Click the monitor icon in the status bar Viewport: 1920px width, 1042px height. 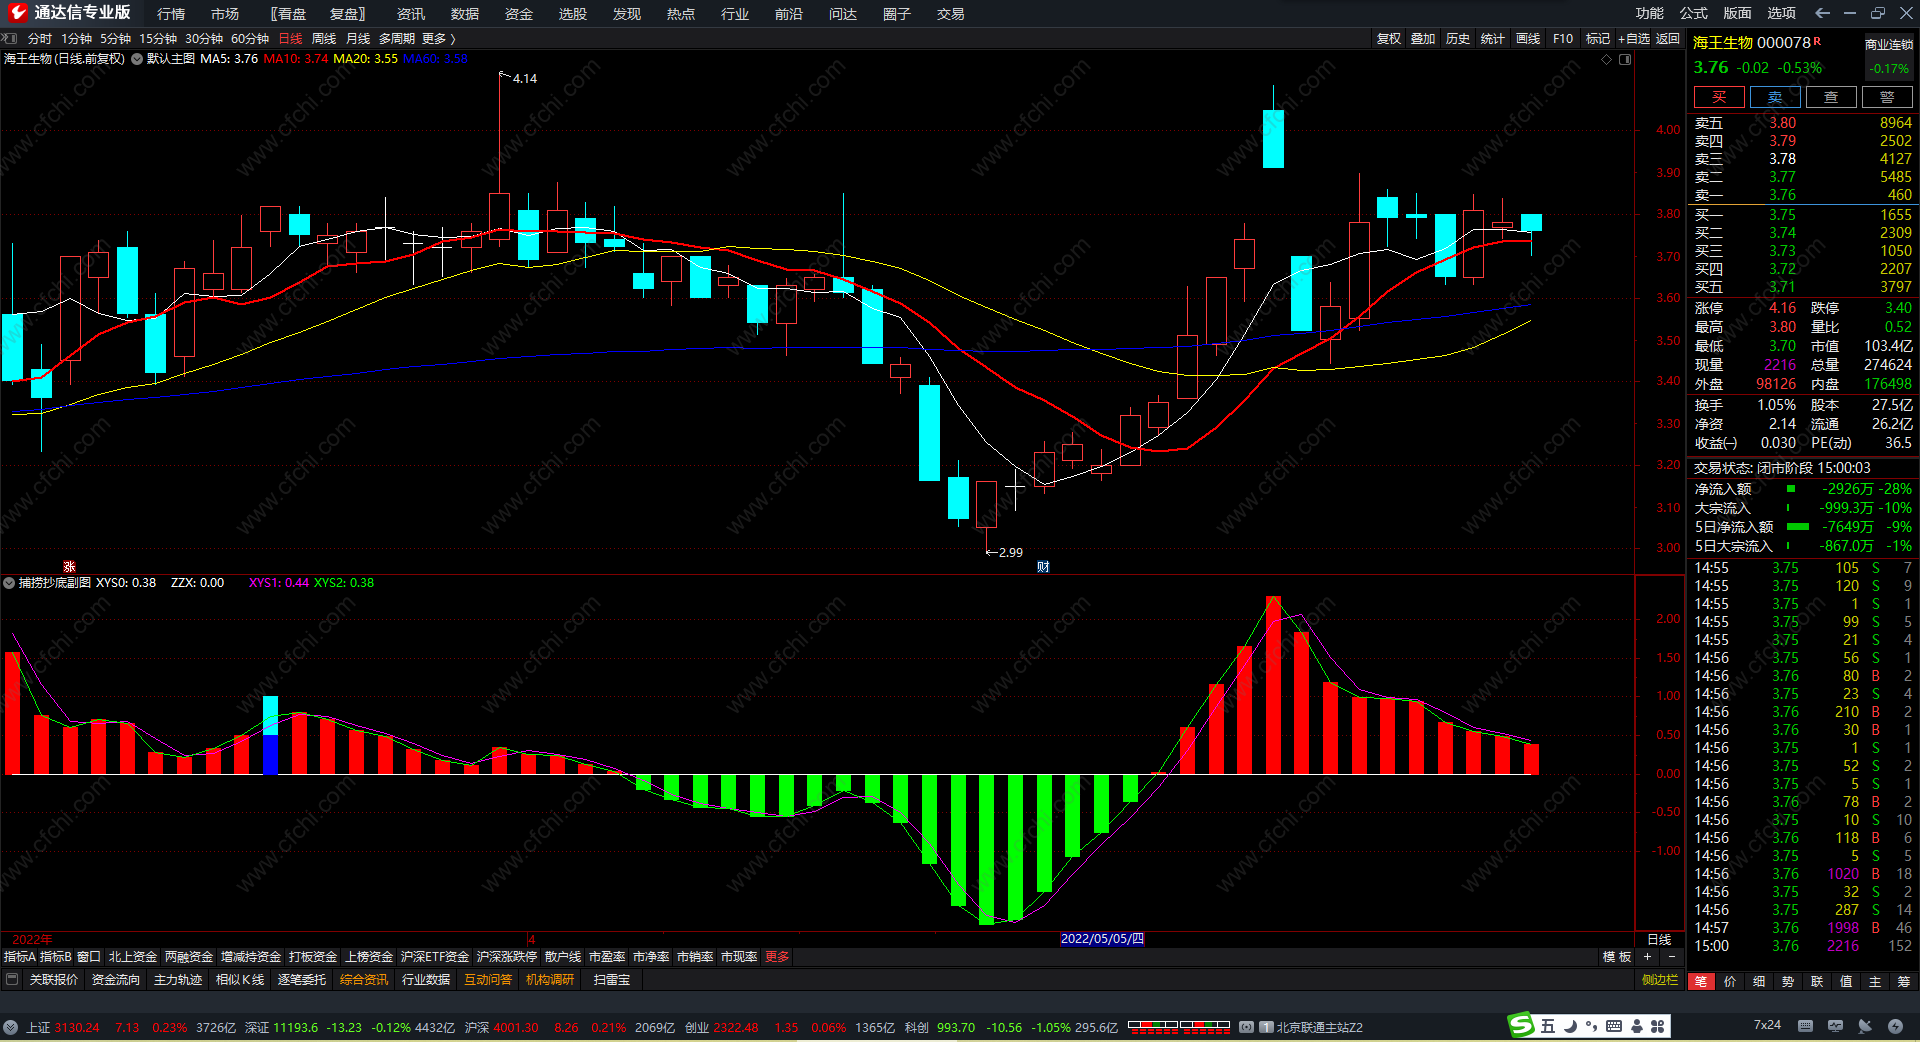[1835, 1026]
